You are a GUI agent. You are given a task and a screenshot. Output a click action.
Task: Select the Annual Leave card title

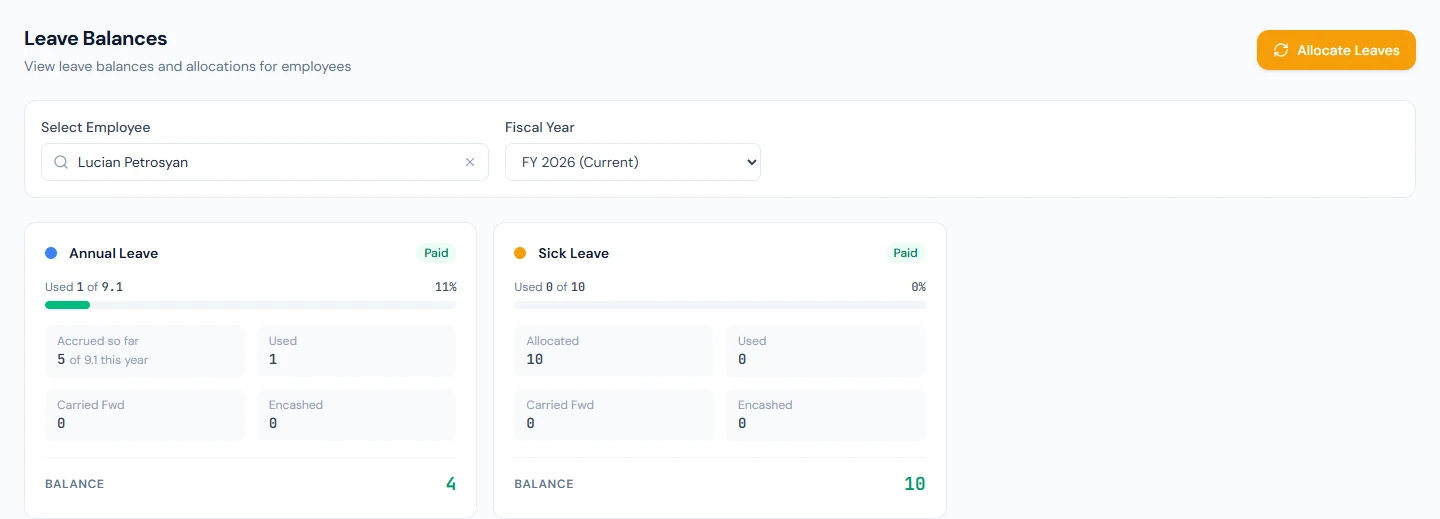pyautogui.click(x=113, y=253)
